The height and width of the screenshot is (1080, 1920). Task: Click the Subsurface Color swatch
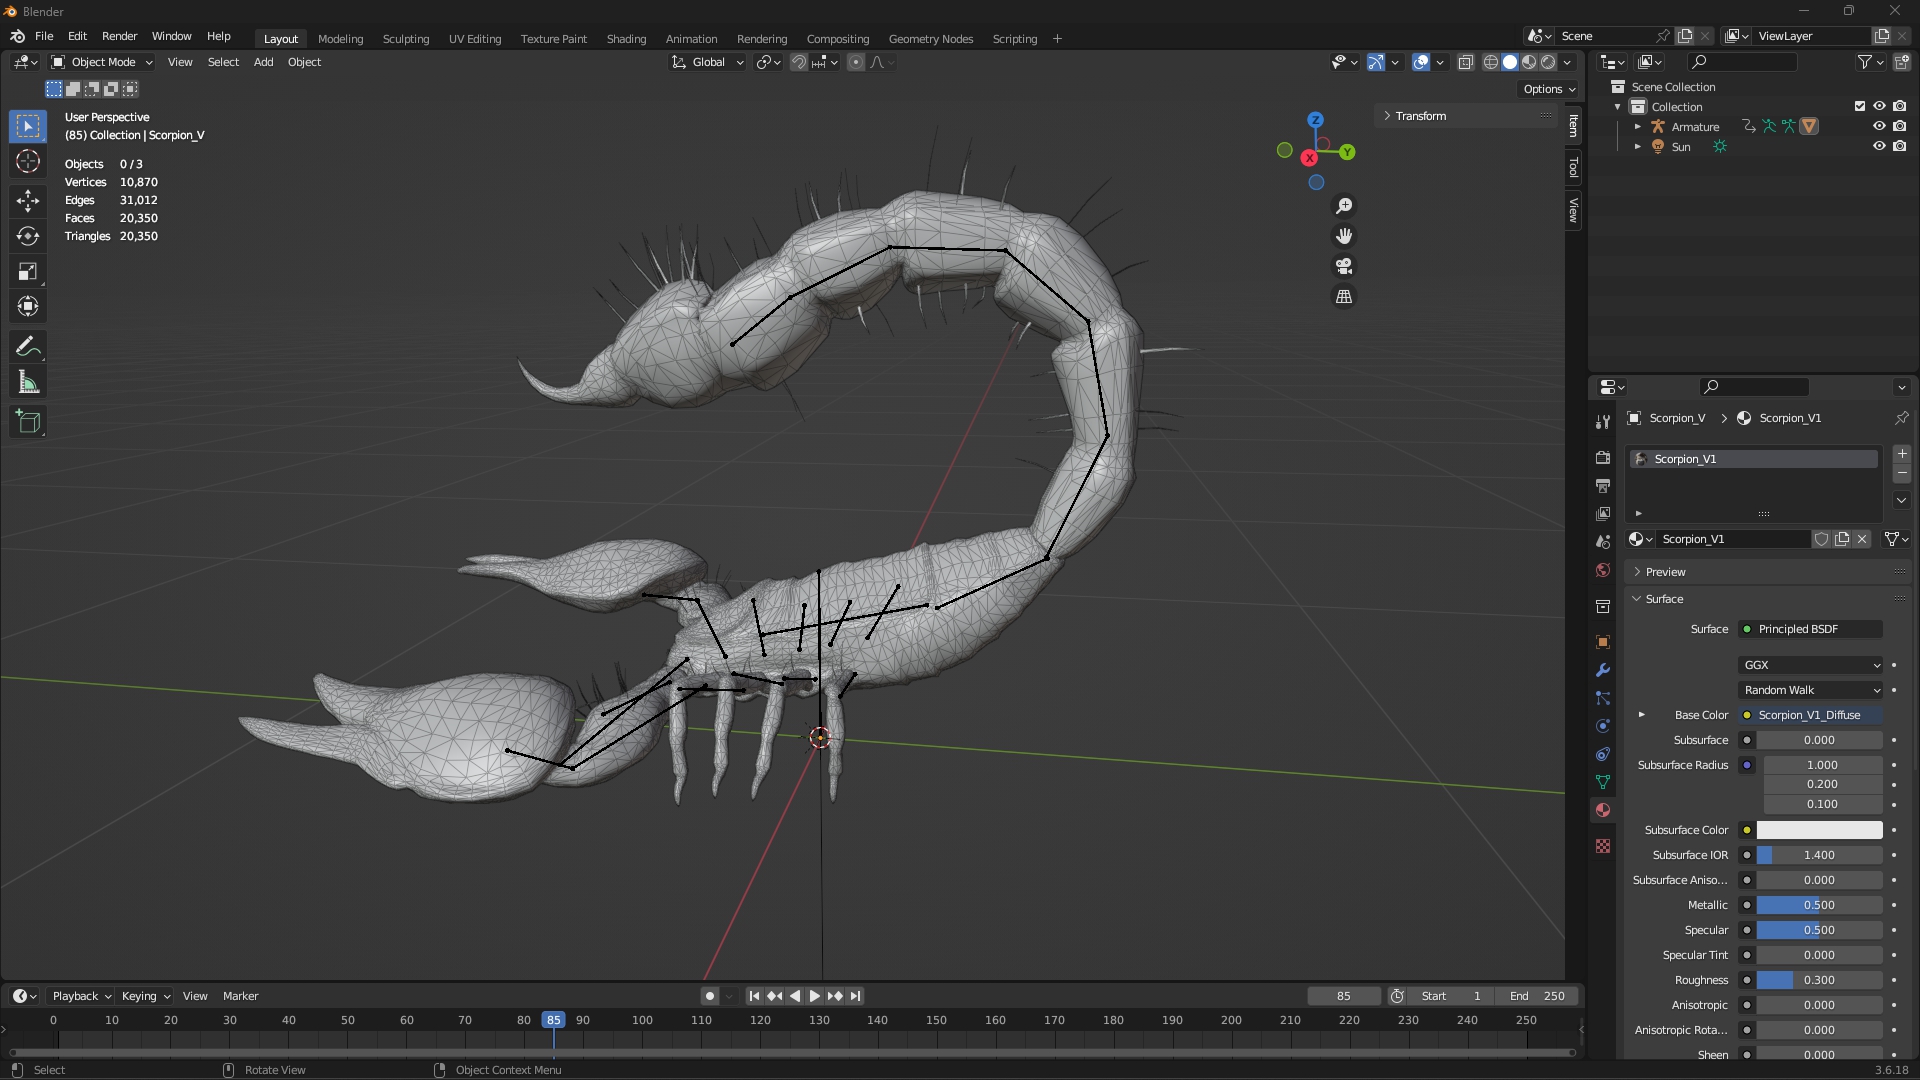click(x=1819, y=830)
